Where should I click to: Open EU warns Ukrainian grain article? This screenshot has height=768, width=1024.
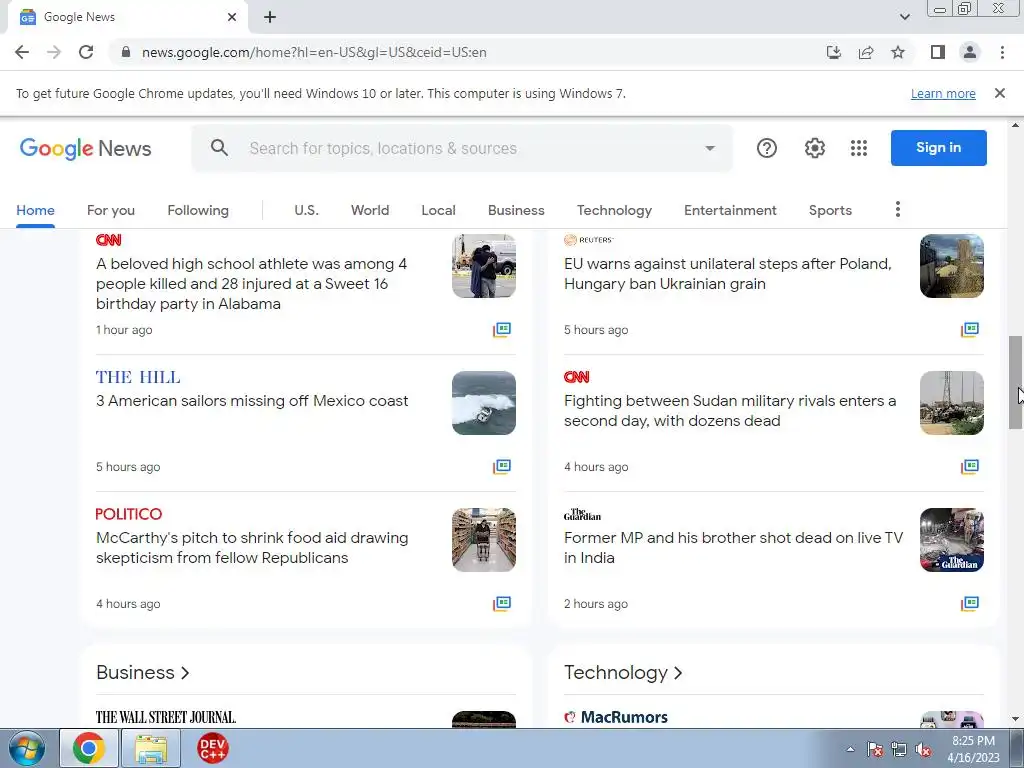tap(728, 274)
